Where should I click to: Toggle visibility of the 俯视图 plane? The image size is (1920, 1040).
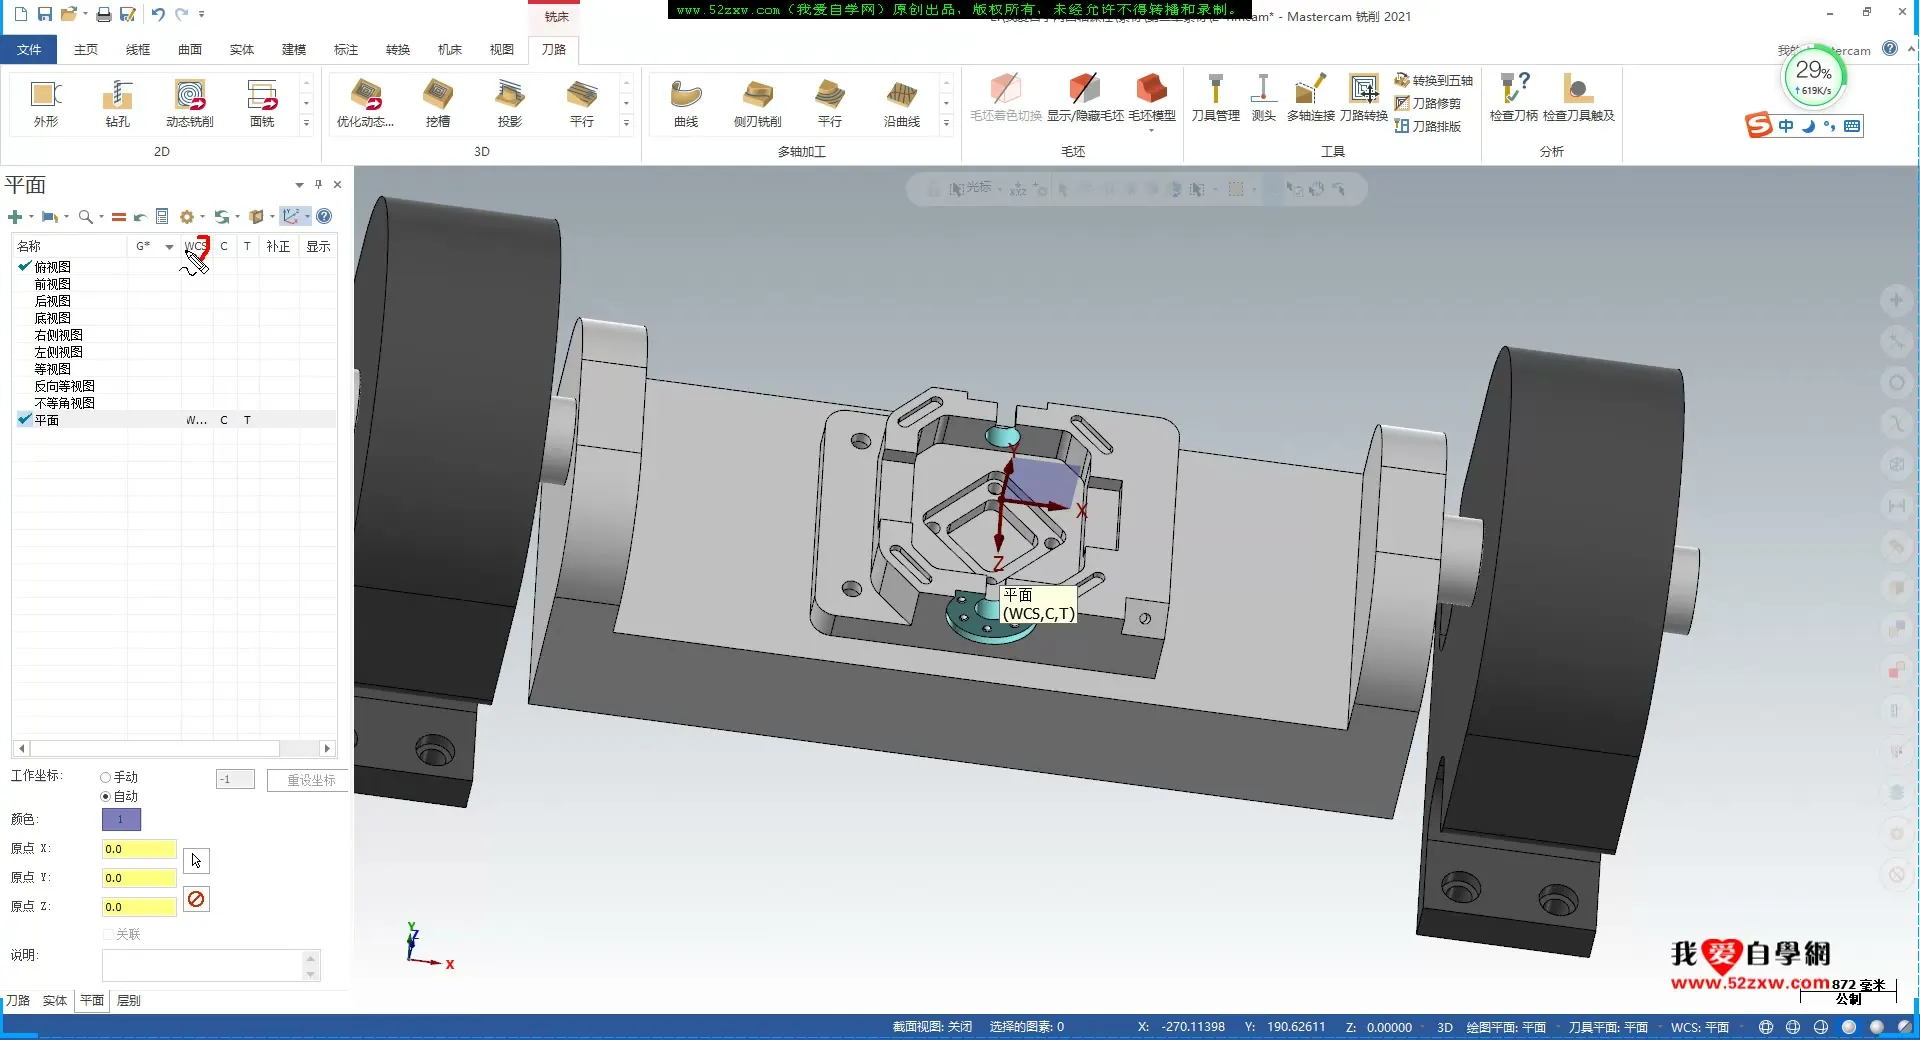(x=24, y=267)
